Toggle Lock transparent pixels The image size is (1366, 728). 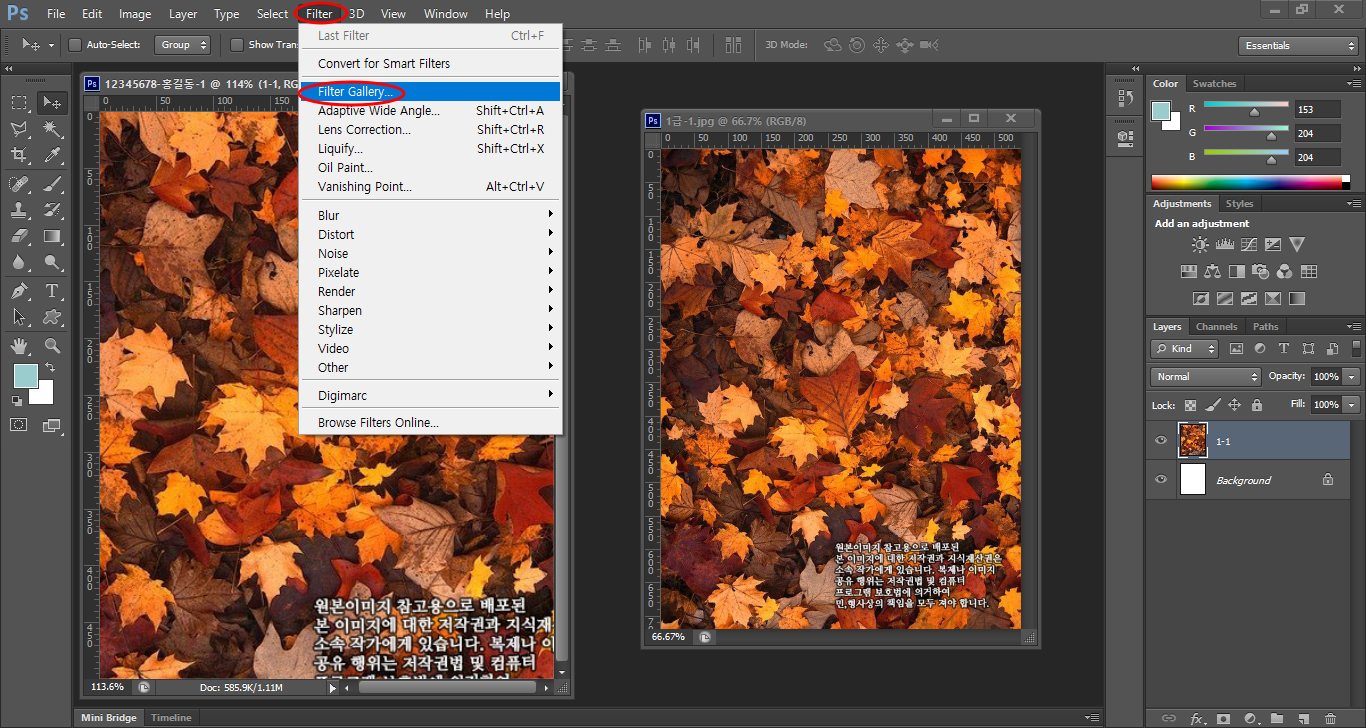(x=1190, y=405)
